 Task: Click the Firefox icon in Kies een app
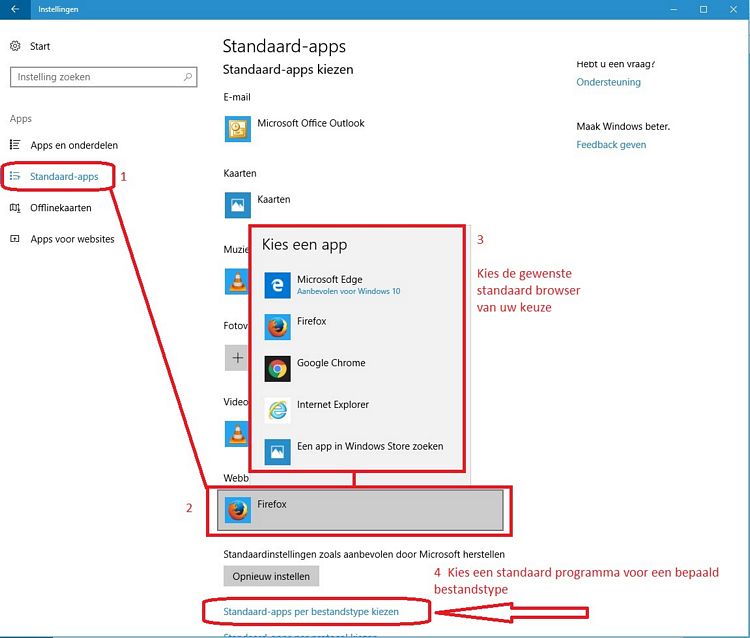[277, 327]
